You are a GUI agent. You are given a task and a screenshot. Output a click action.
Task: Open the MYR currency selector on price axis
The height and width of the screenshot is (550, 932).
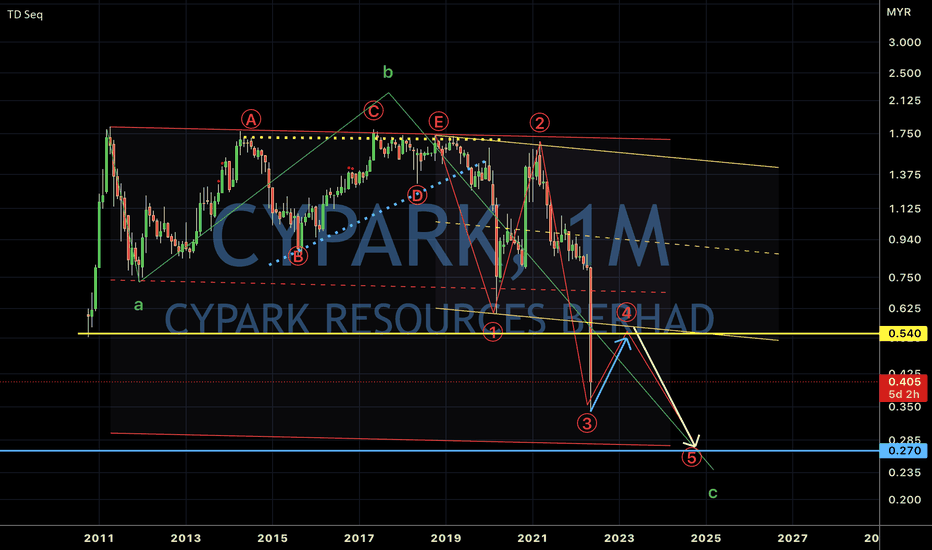(898, 12)
